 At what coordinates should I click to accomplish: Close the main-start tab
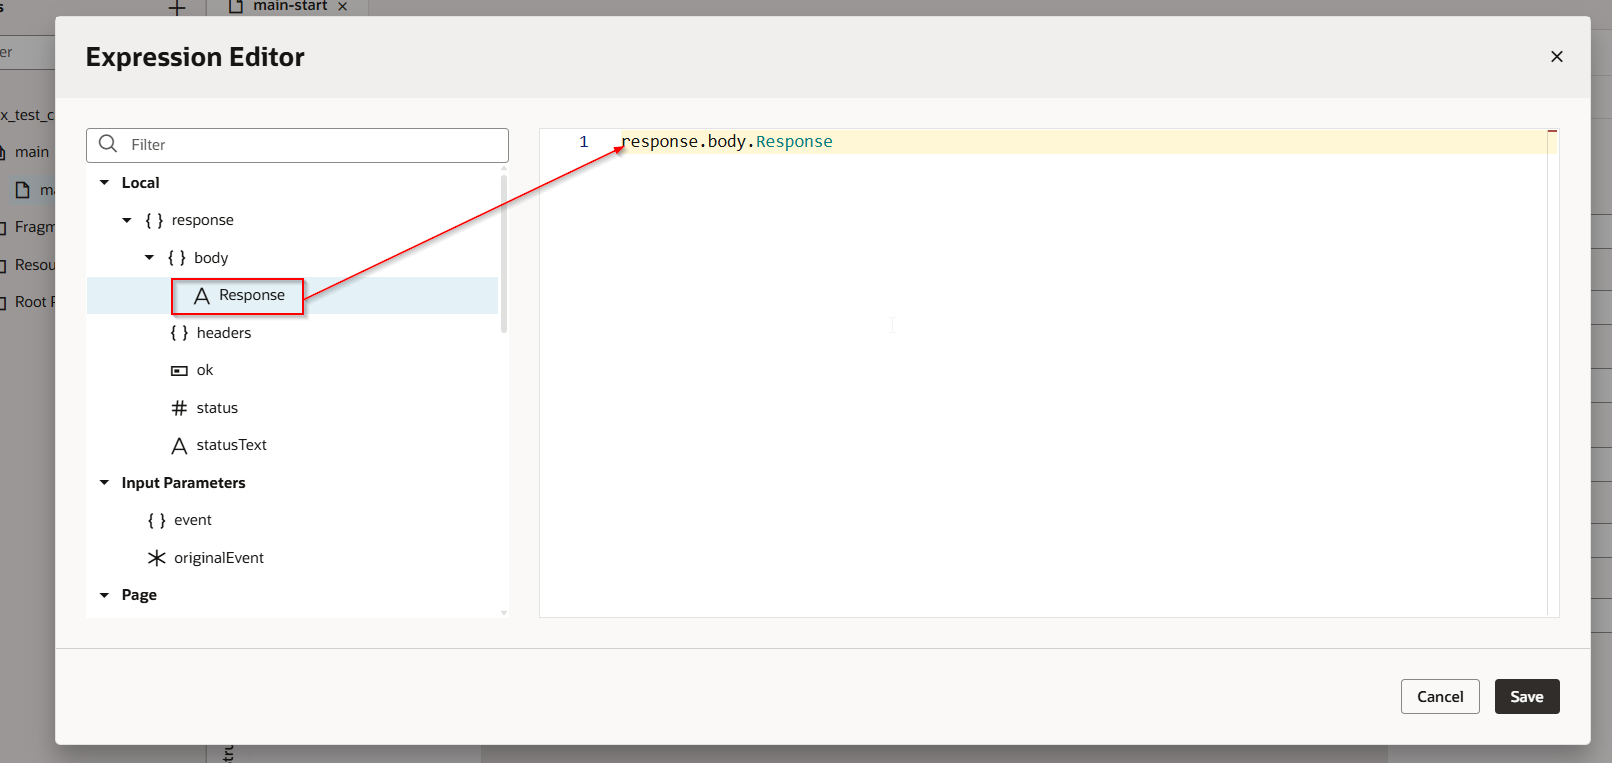click(342, 6)
